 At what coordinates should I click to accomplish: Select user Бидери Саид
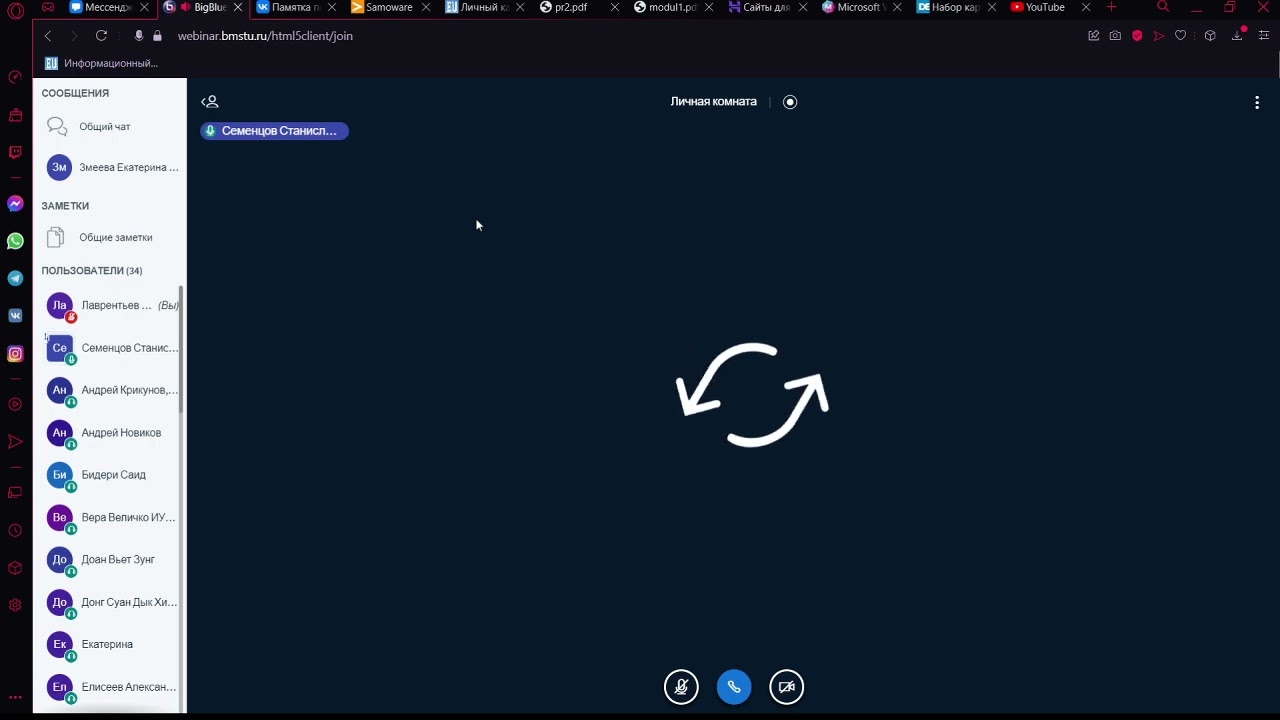click(x=110, y=475)
